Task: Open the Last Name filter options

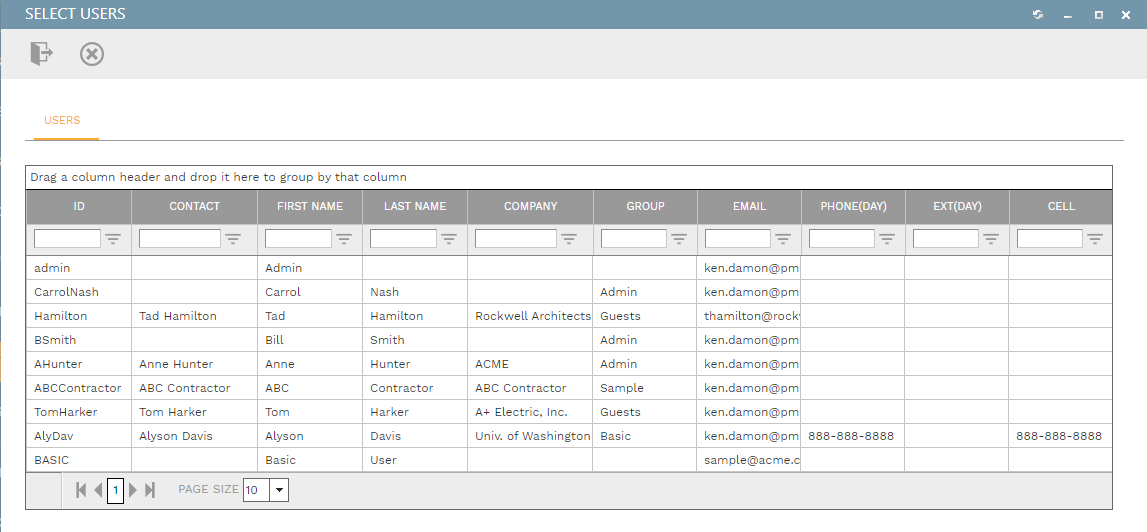Action: pyautogui.click(x=449, y=239)
